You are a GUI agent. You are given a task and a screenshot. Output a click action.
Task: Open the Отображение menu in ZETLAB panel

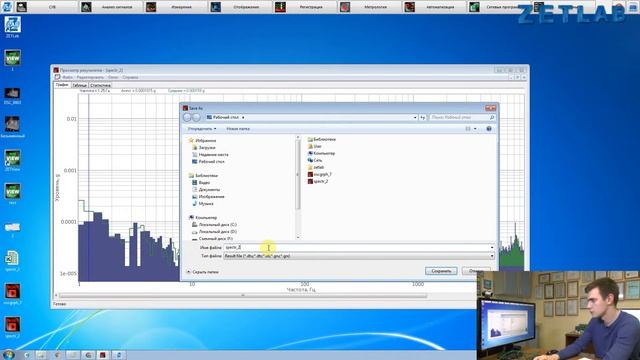[x=246, y=7]
